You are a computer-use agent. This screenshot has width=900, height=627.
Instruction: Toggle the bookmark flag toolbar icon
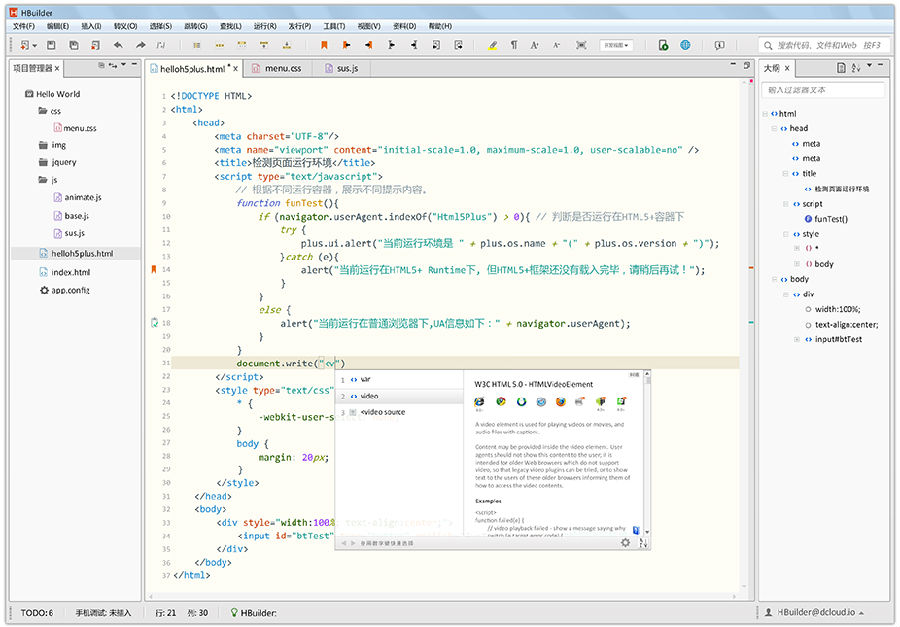click(324, 45)
